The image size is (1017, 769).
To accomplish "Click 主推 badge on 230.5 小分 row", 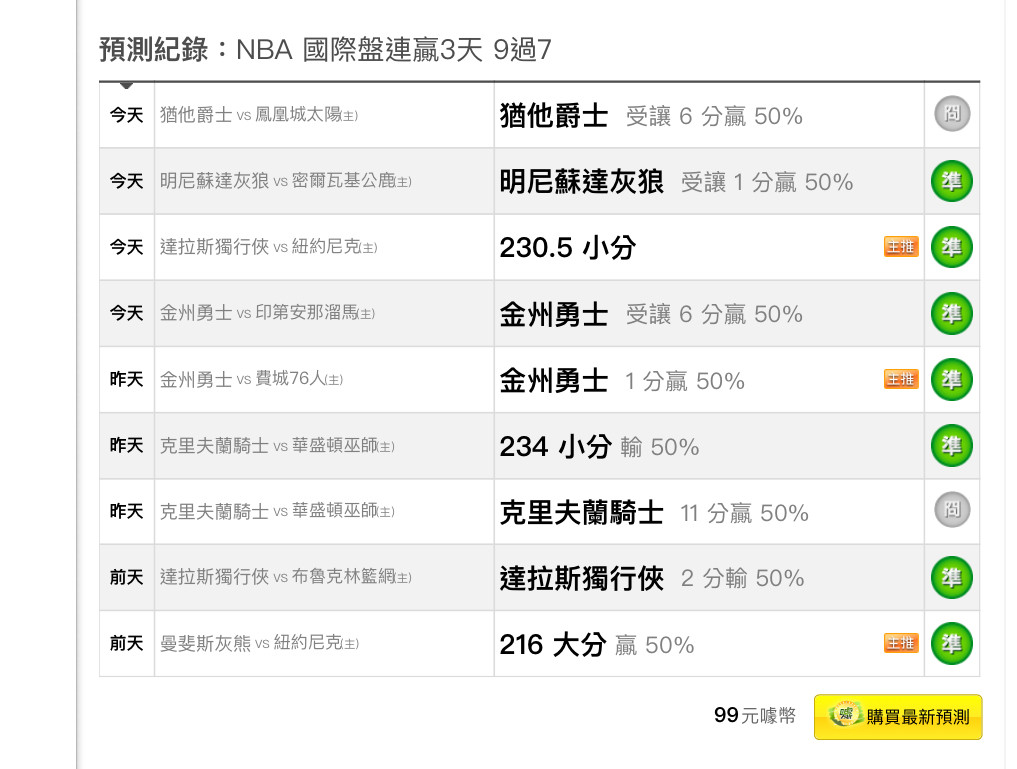I will coord(901,247).
